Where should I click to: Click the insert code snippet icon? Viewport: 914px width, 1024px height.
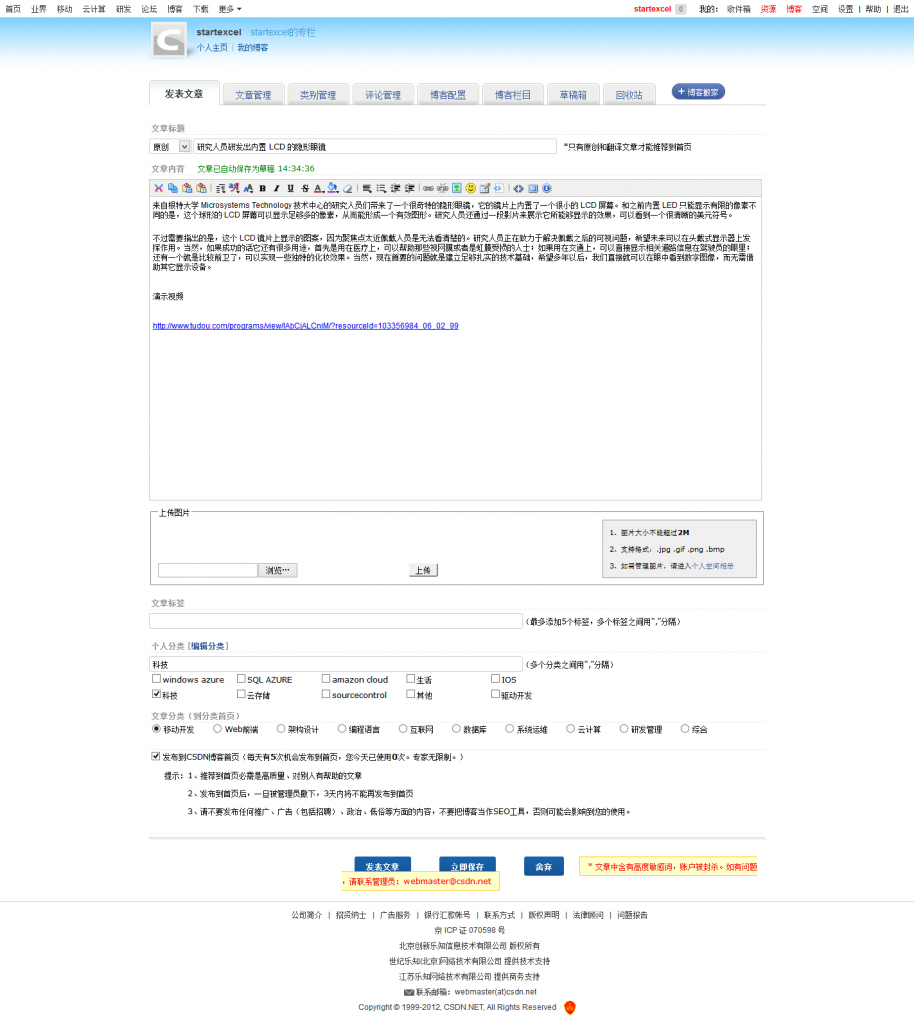499,188
